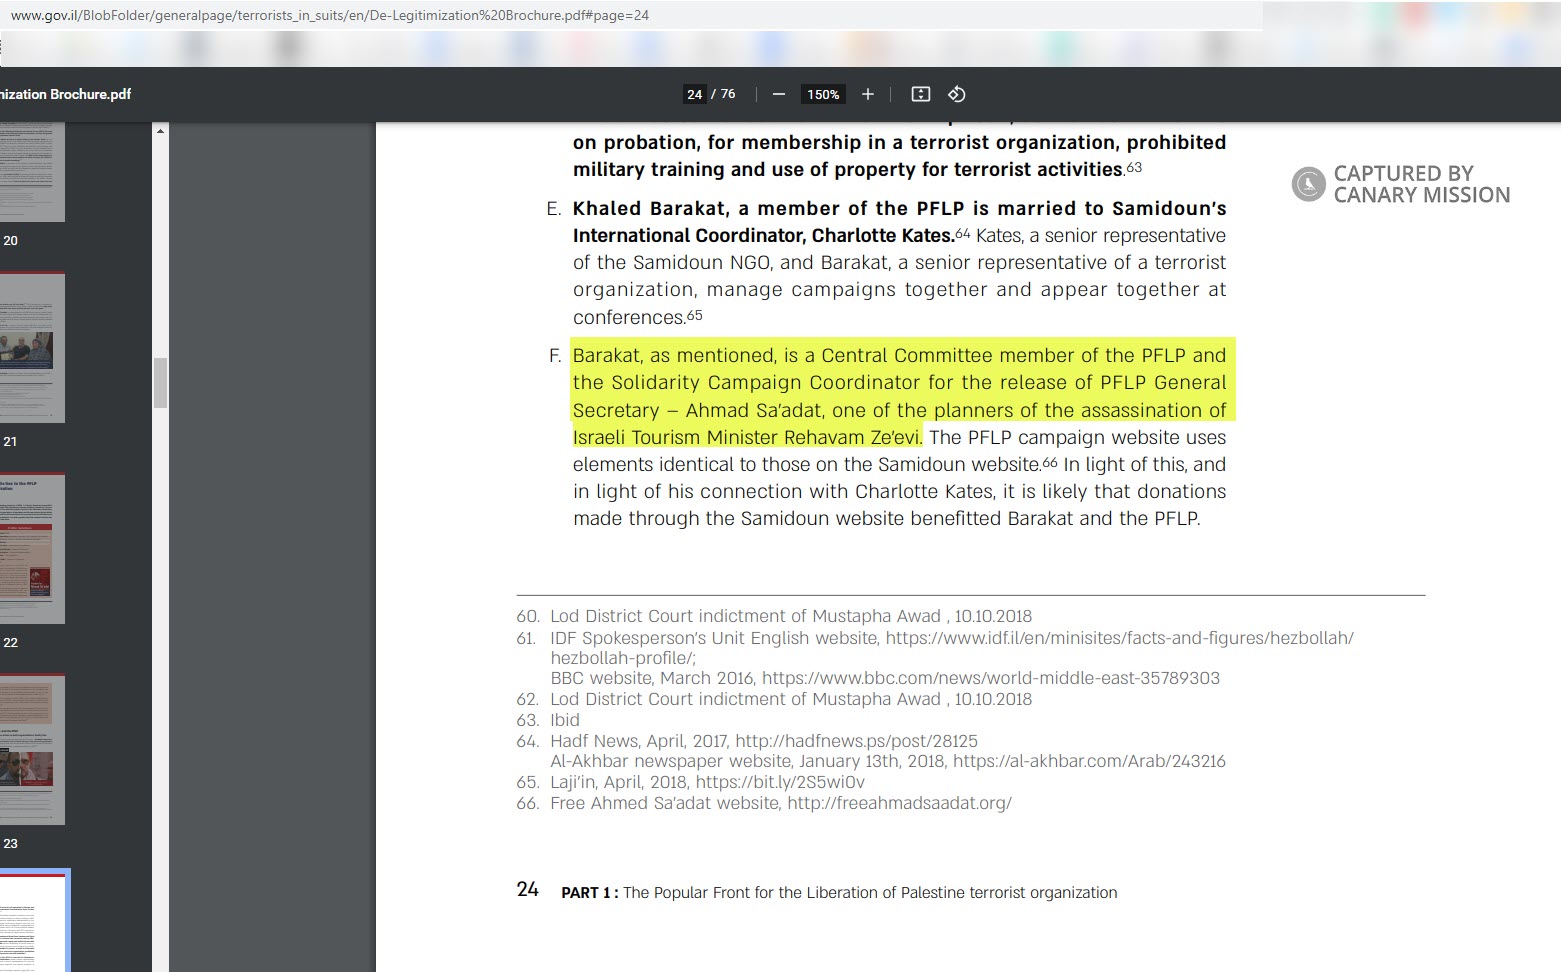Click the 150% zoom level field

coord(823,94)
